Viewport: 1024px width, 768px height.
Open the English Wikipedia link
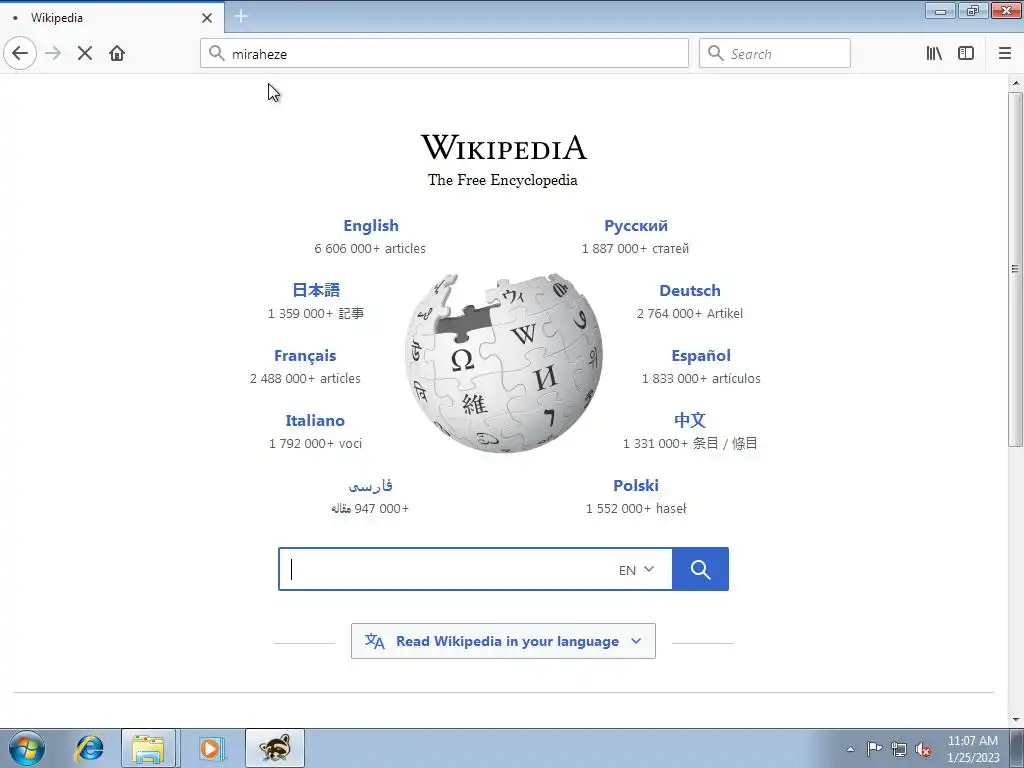(371, 225)
